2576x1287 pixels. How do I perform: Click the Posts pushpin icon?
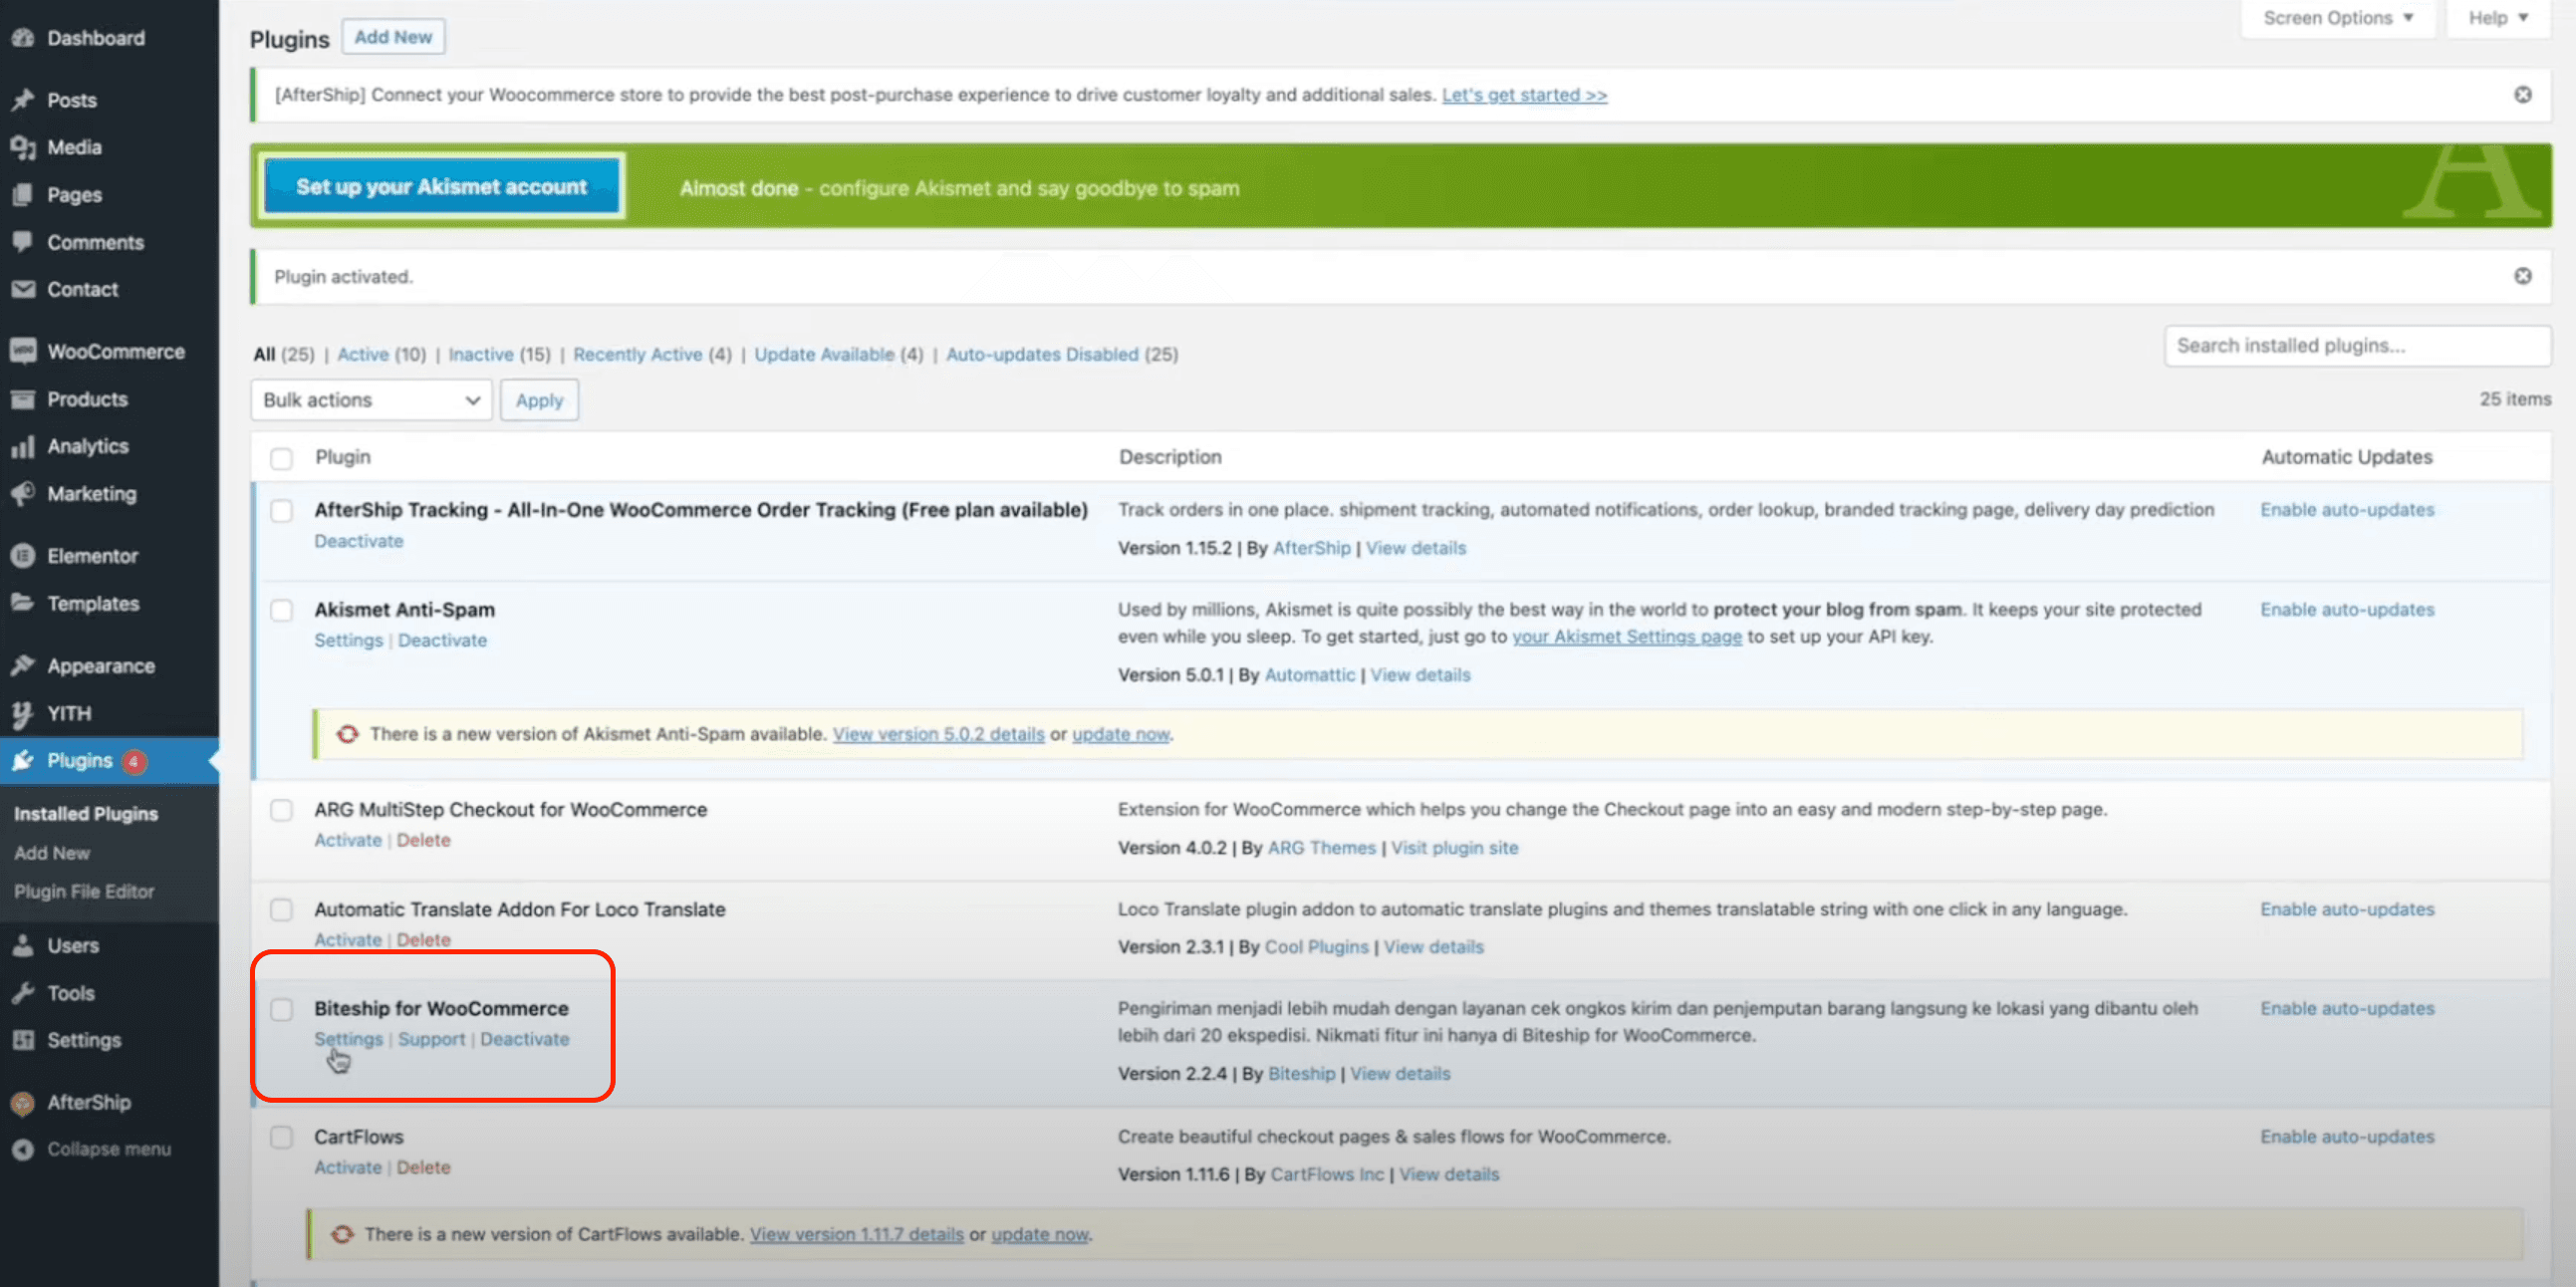pos(23,100)
